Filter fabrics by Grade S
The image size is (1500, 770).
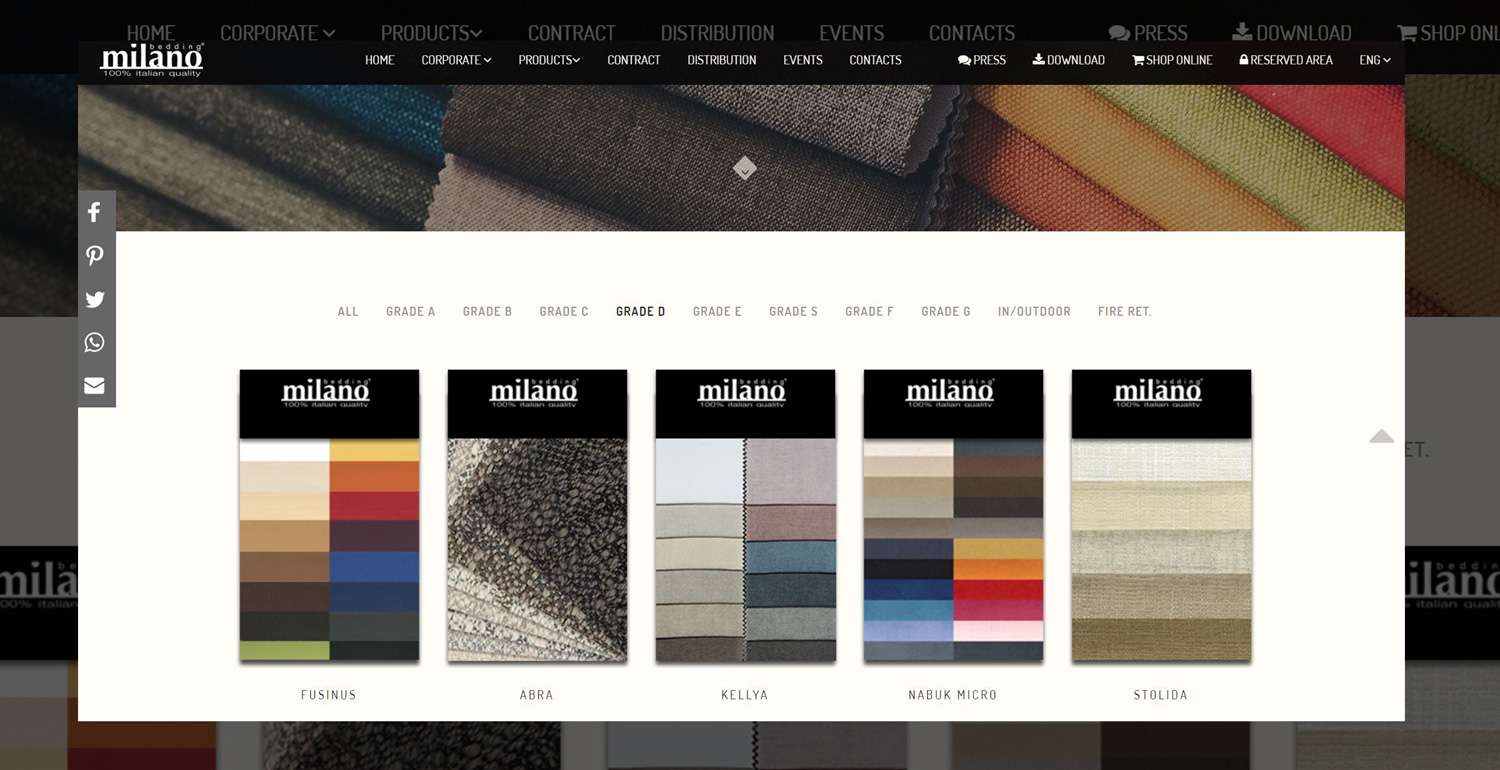tap(793, 312)
